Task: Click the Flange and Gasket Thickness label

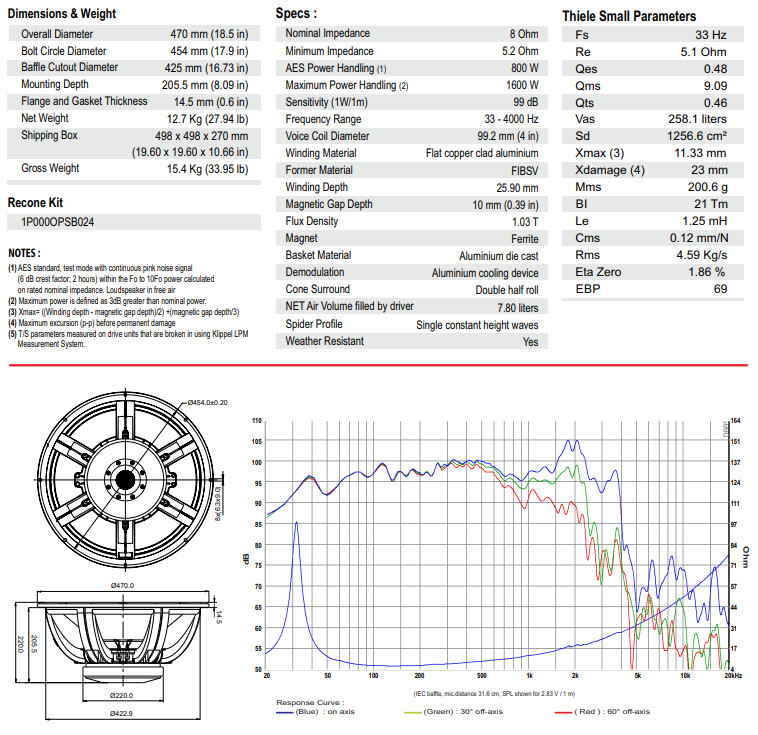Action: (84, 101)
